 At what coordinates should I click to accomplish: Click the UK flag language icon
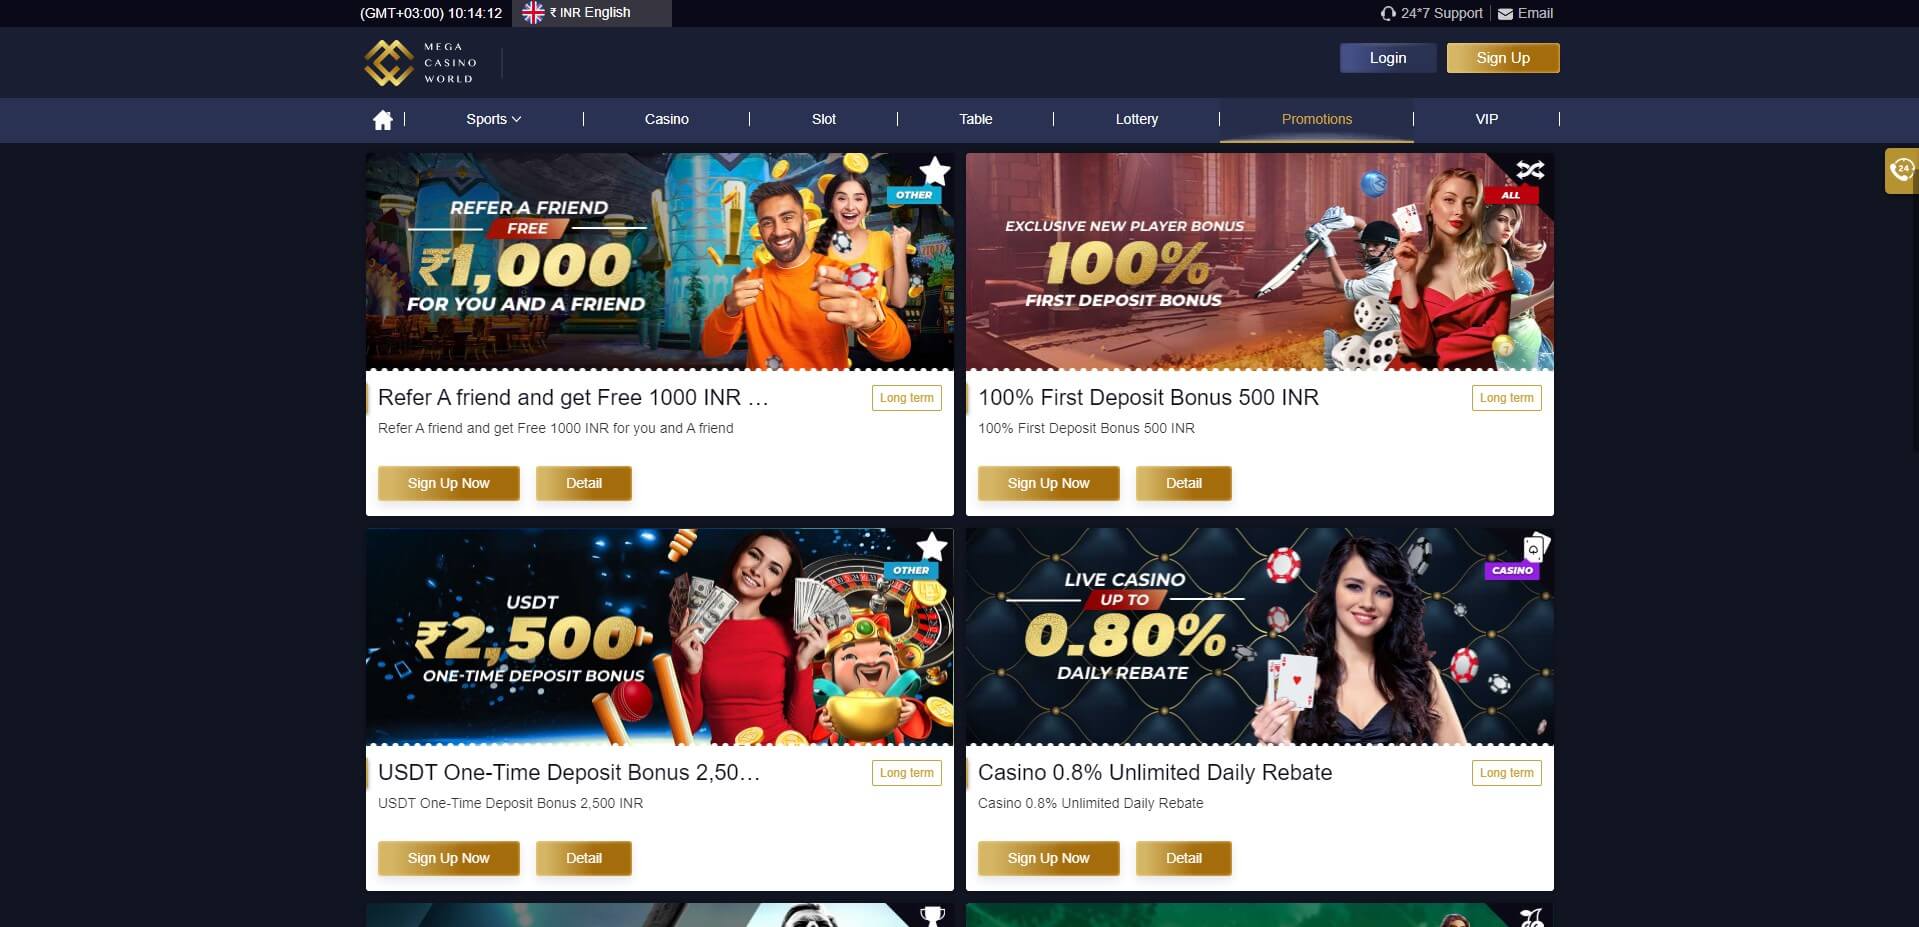[x=533, y=13]
